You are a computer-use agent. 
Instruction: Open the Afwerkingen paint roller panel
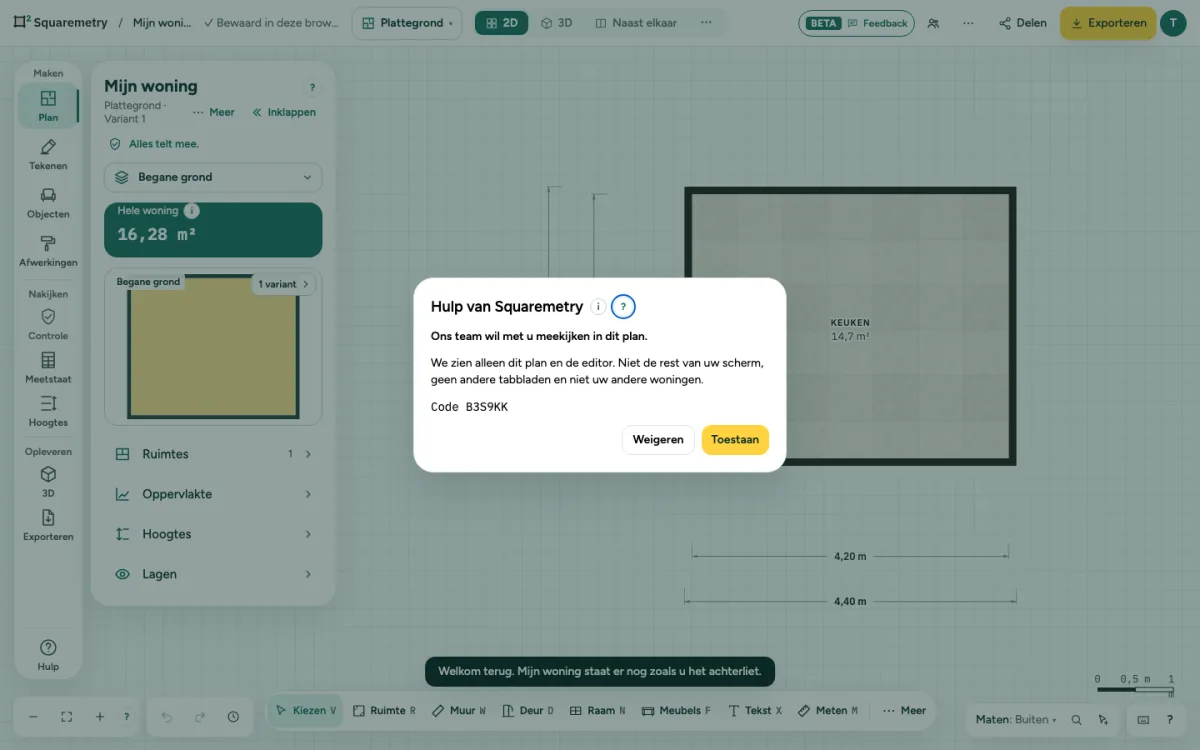pos(48,251)
